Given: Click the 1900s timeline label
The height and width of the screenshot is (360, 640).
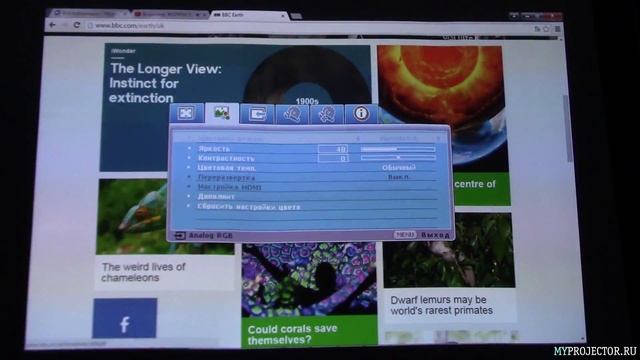Looking at the screenshot, I should point(307,101).
